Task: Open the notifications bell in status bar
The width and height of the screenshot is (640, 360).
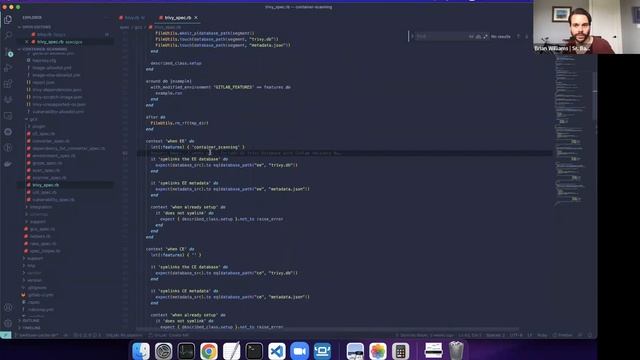Action: coord(590,335)
